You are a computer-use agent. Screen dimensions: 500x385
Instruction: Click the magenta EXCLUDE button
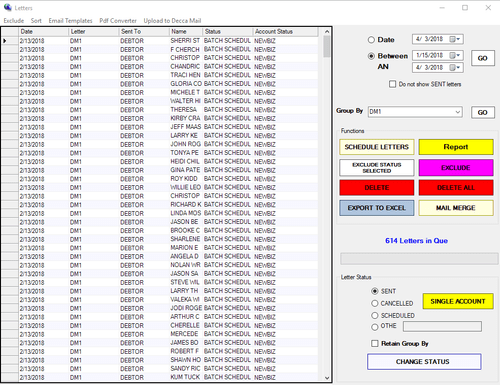tap(456, 168)
